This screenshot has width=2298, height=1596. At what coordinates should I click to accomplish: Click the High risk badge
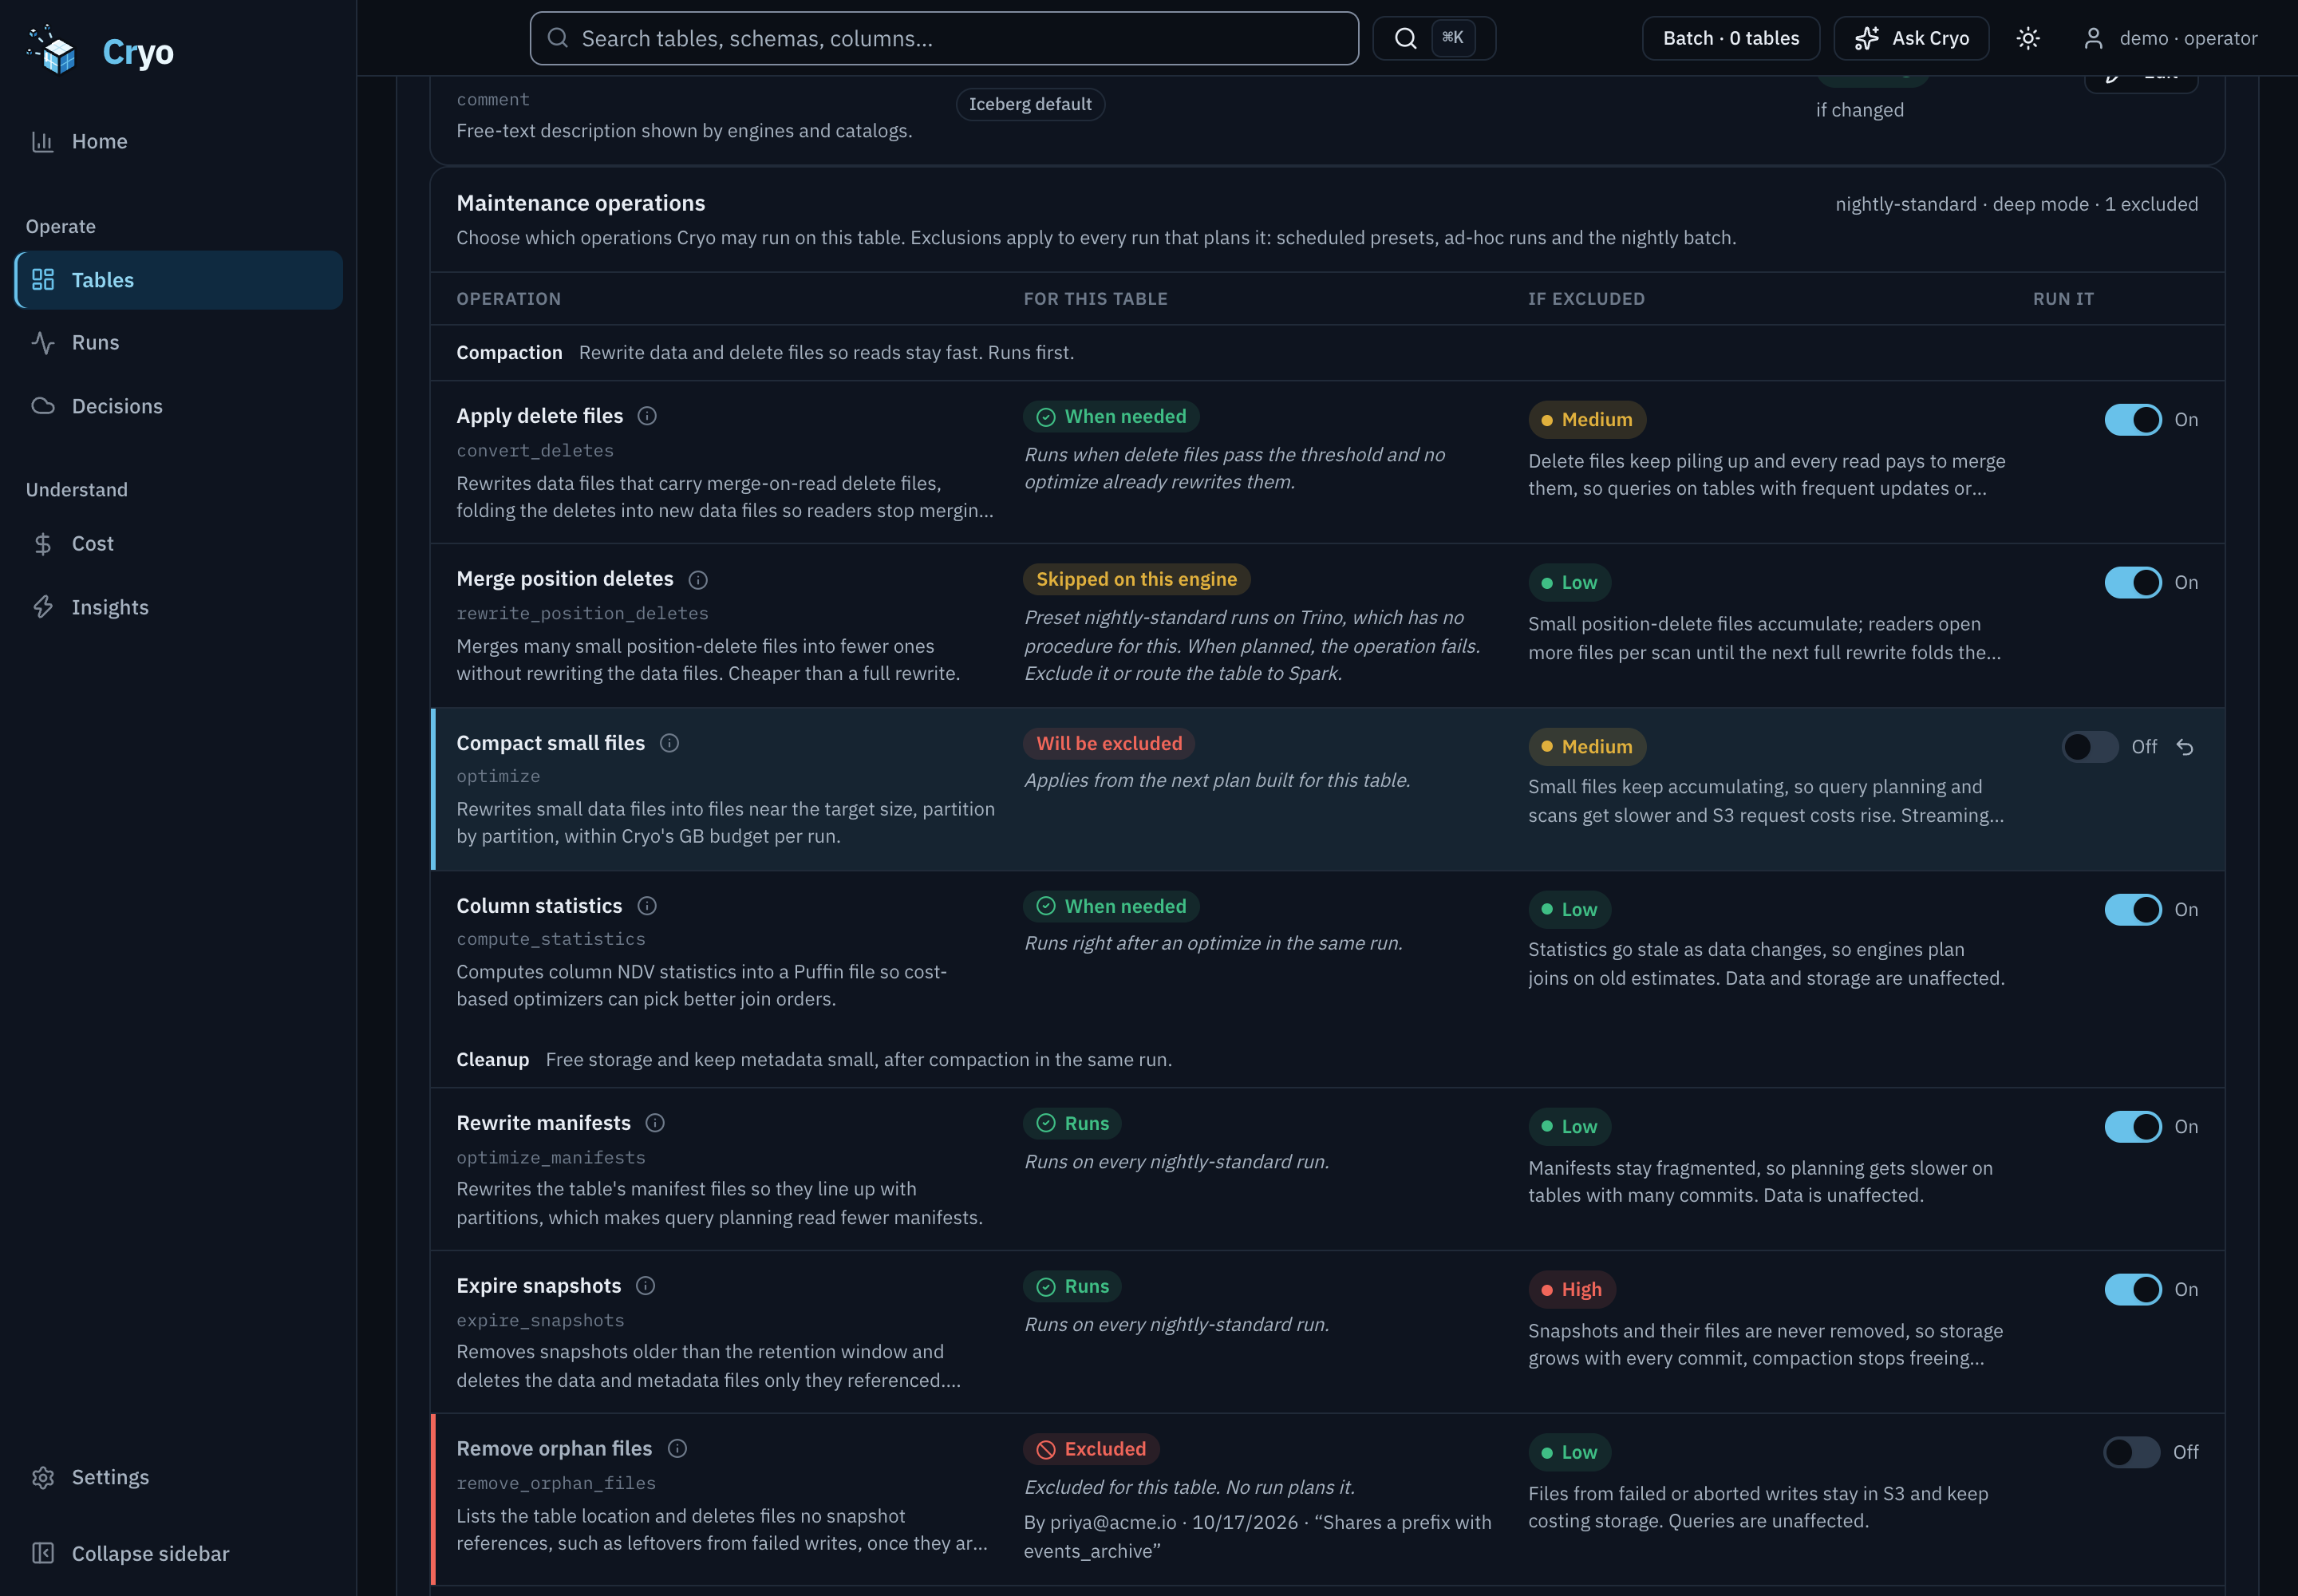point(1572,1290)
